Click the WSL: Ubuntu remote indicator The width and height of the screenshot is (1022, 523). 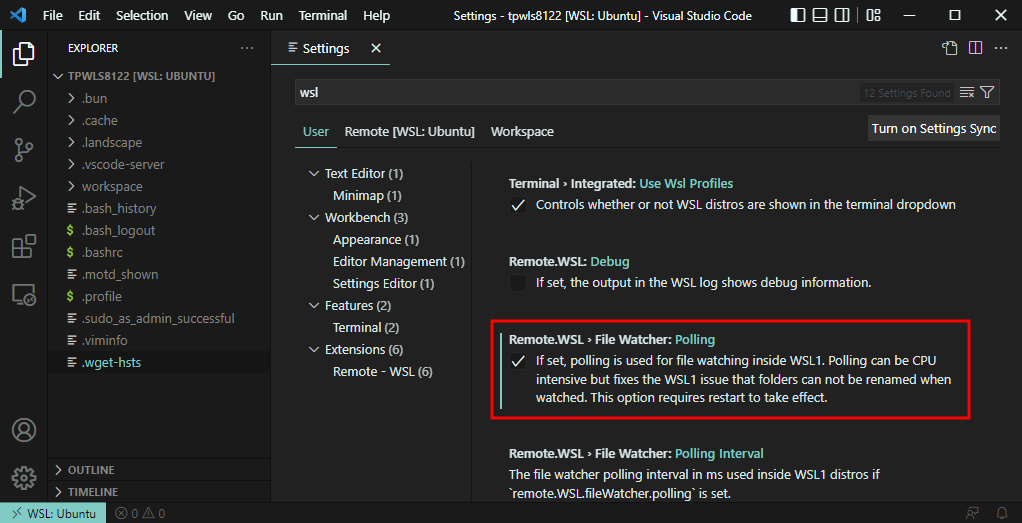tap(53, 513)
